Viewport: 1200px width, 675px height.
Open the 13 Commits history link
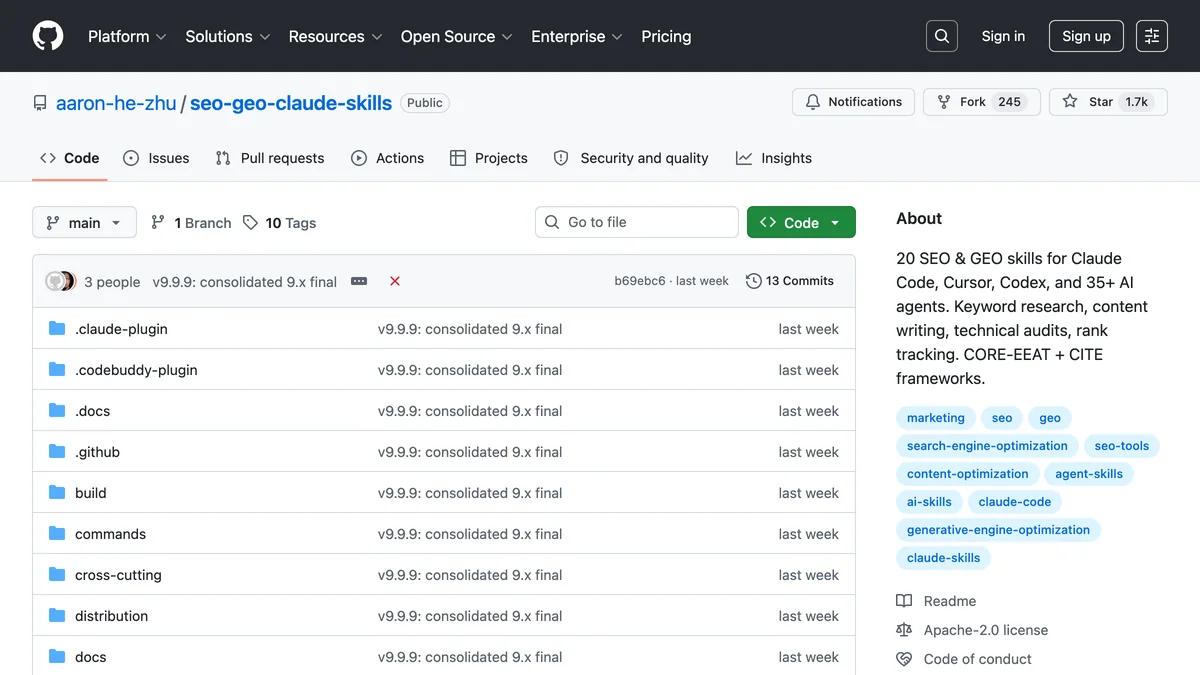[790, 281]
